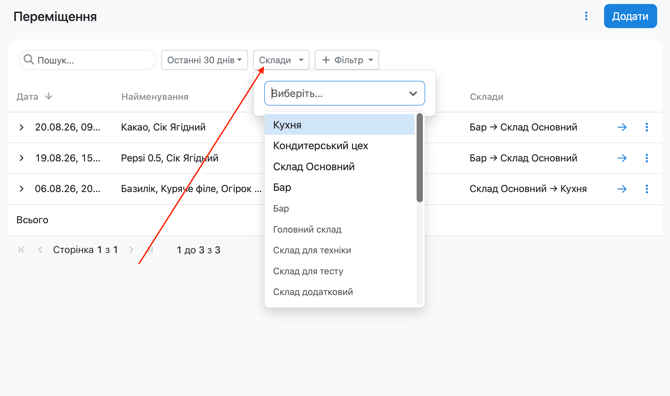
Task: Click Какао, Сік Ягідний name cell
Action: pos(163,127)
